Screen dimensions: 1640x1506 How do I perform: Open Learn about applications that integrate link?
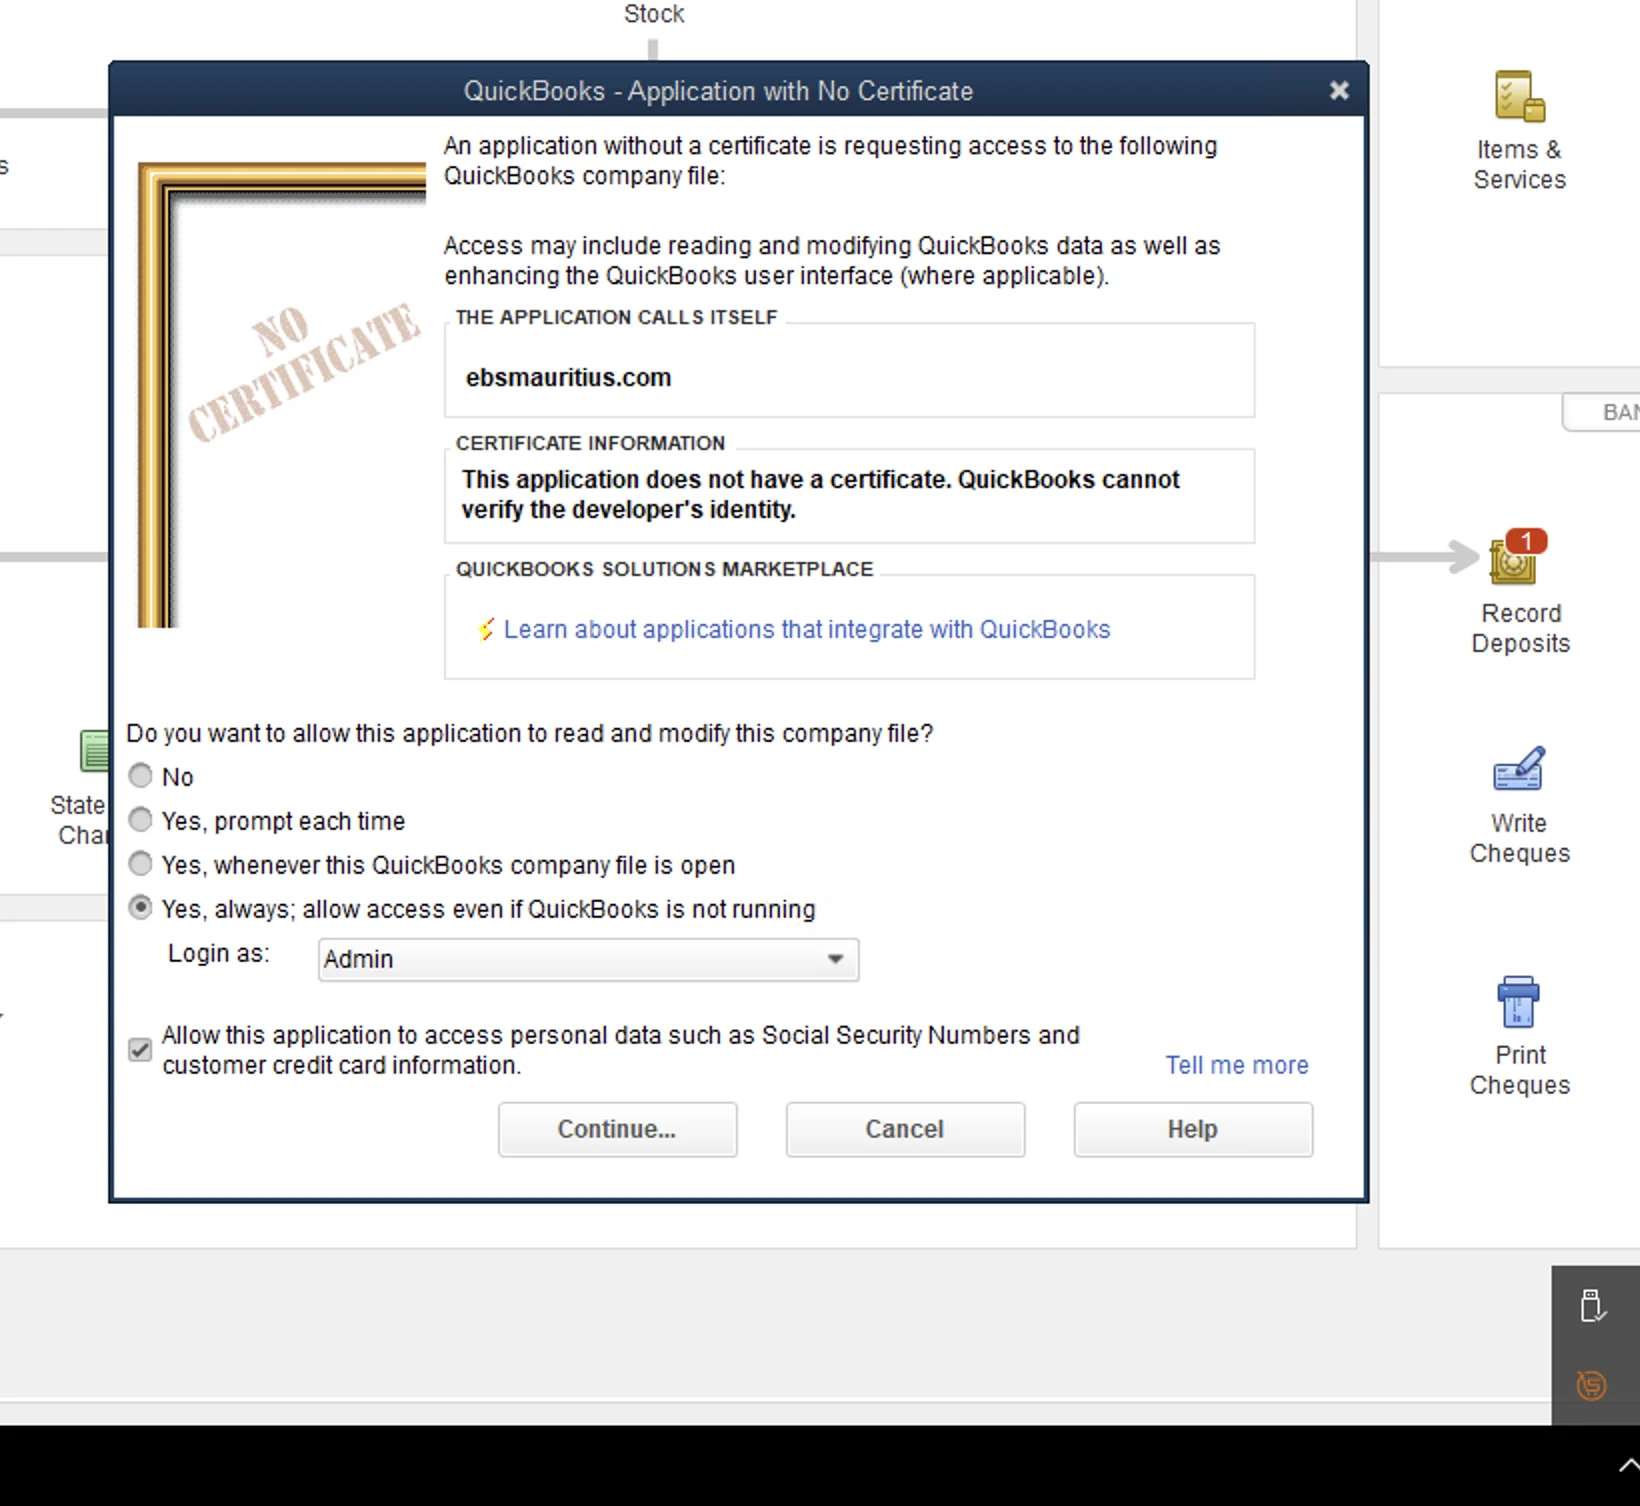tap(807, 629)
